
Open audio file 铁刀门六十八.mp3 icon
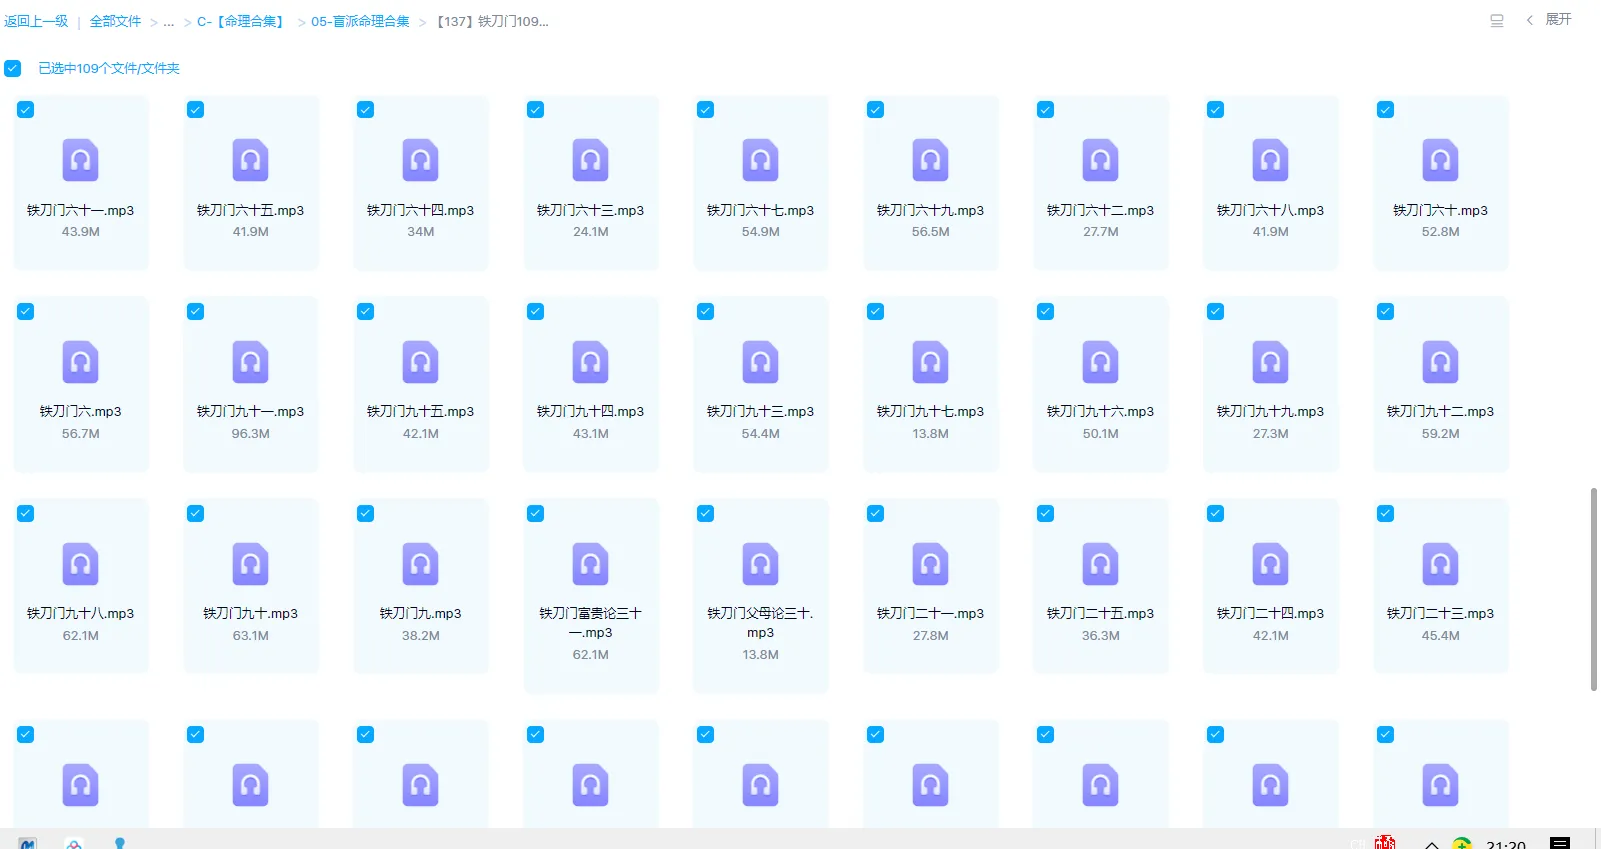pos(1271,160)
